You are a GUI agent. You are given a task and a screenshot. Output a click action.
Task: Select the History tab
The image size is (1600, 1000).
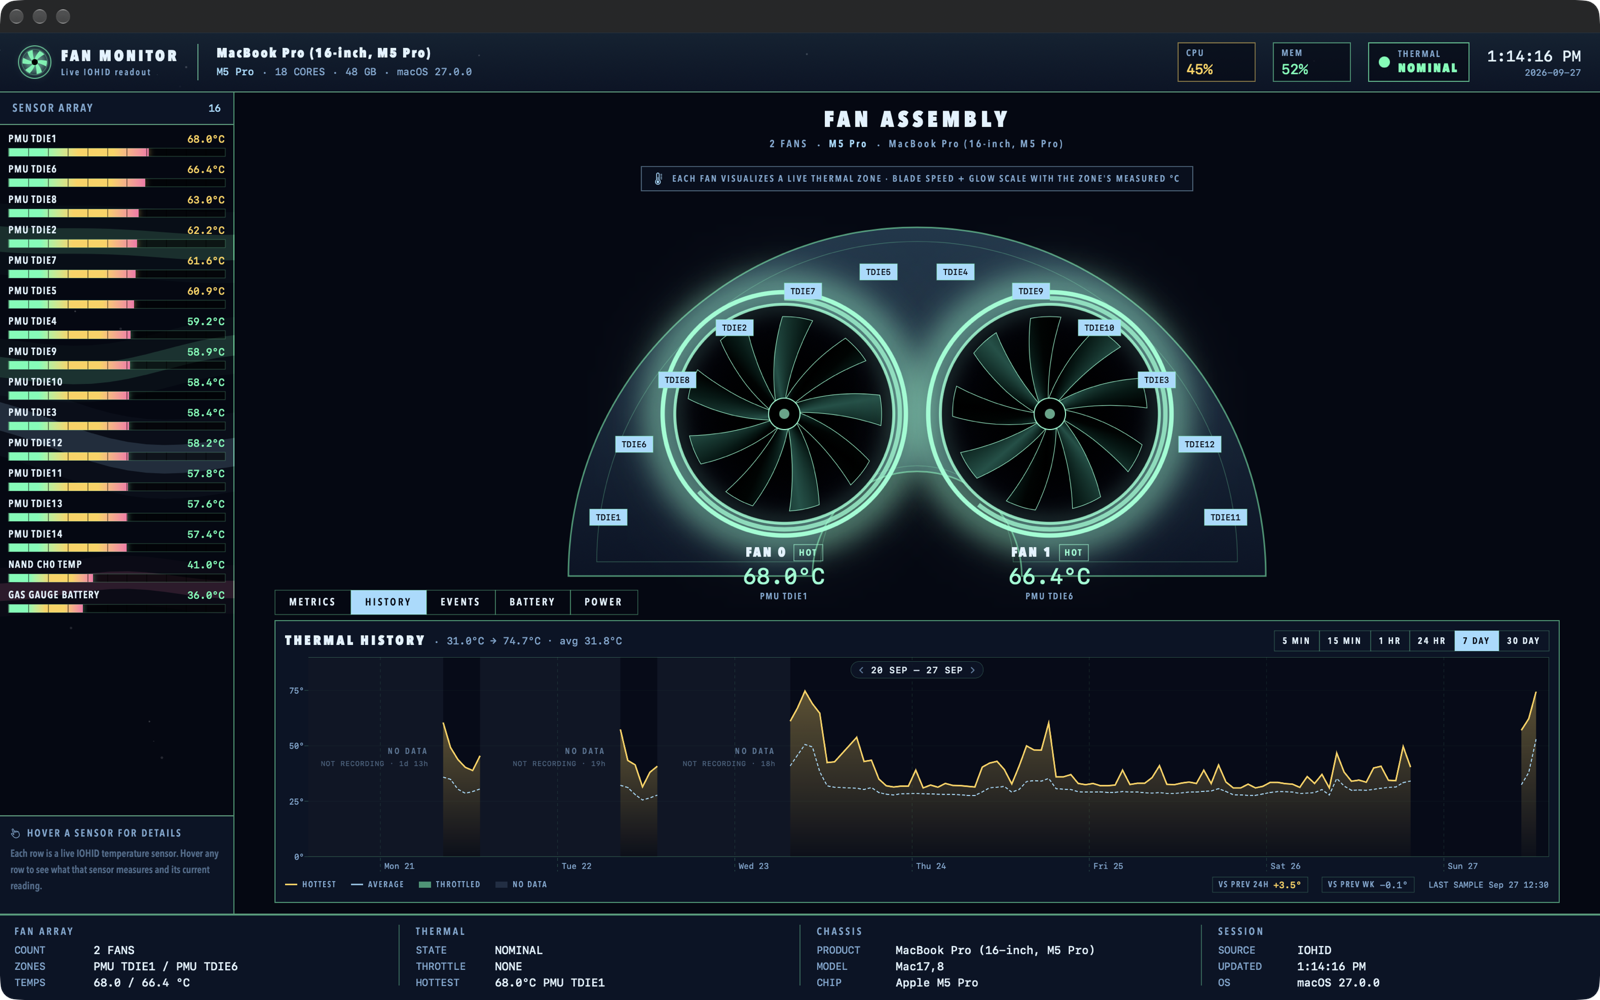tap(388, 602)
